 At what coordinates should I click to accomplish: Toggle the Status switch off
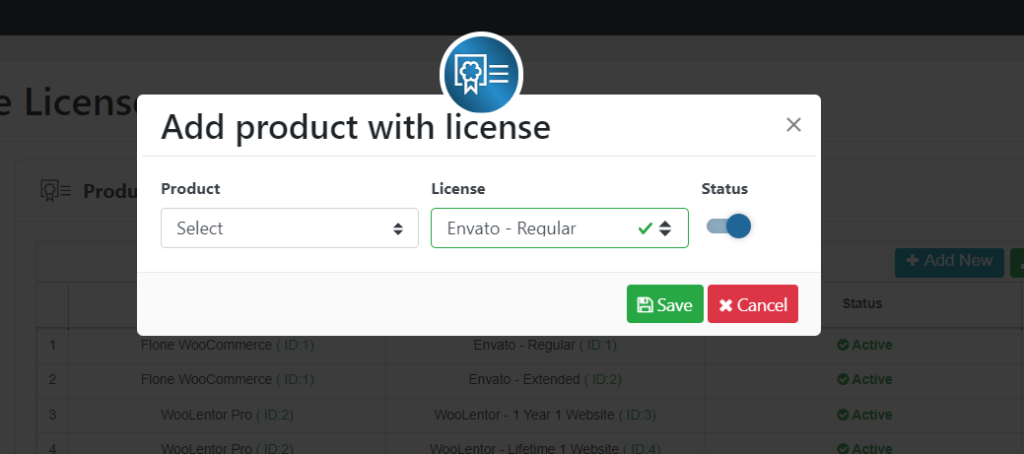[729, 226]
